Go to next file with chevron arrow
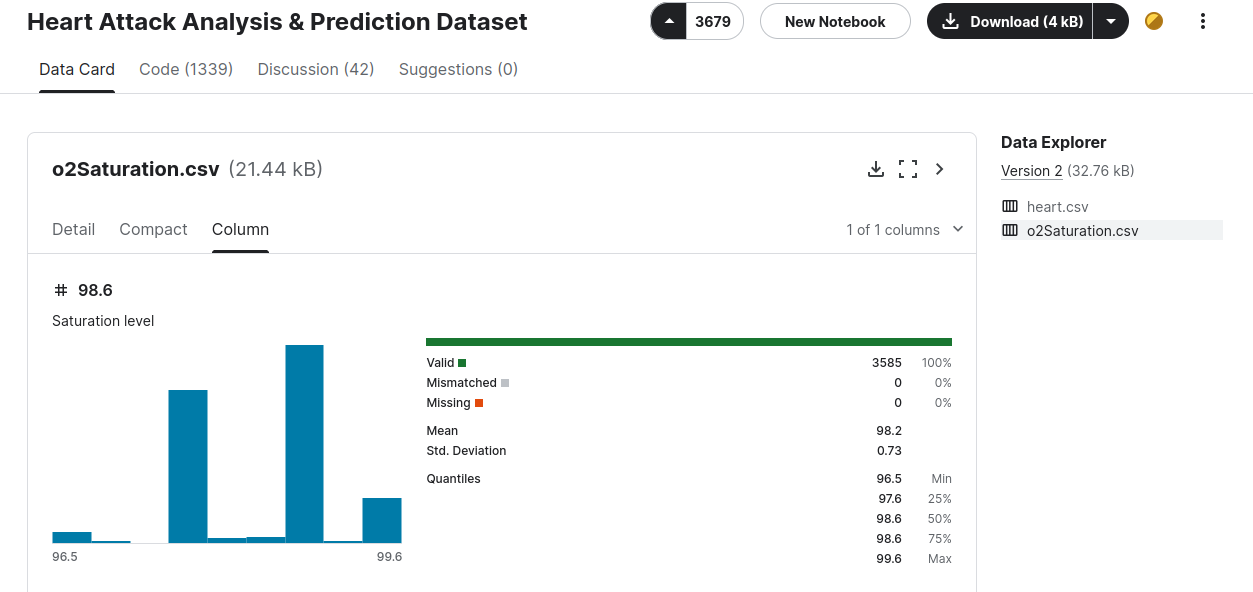This screenshot has height=592, width=1253. 940,169
